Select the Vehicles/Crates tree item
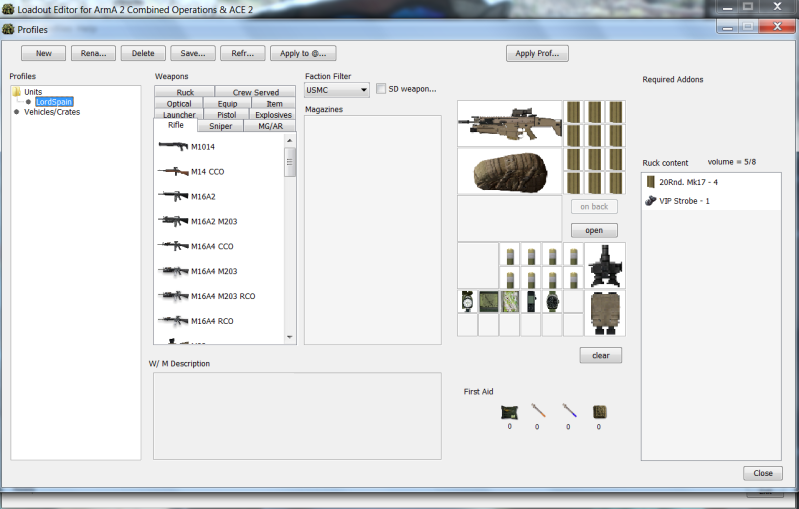Image resolution: width=799 pixels, height=509 pixels. [x=52, y=112]
